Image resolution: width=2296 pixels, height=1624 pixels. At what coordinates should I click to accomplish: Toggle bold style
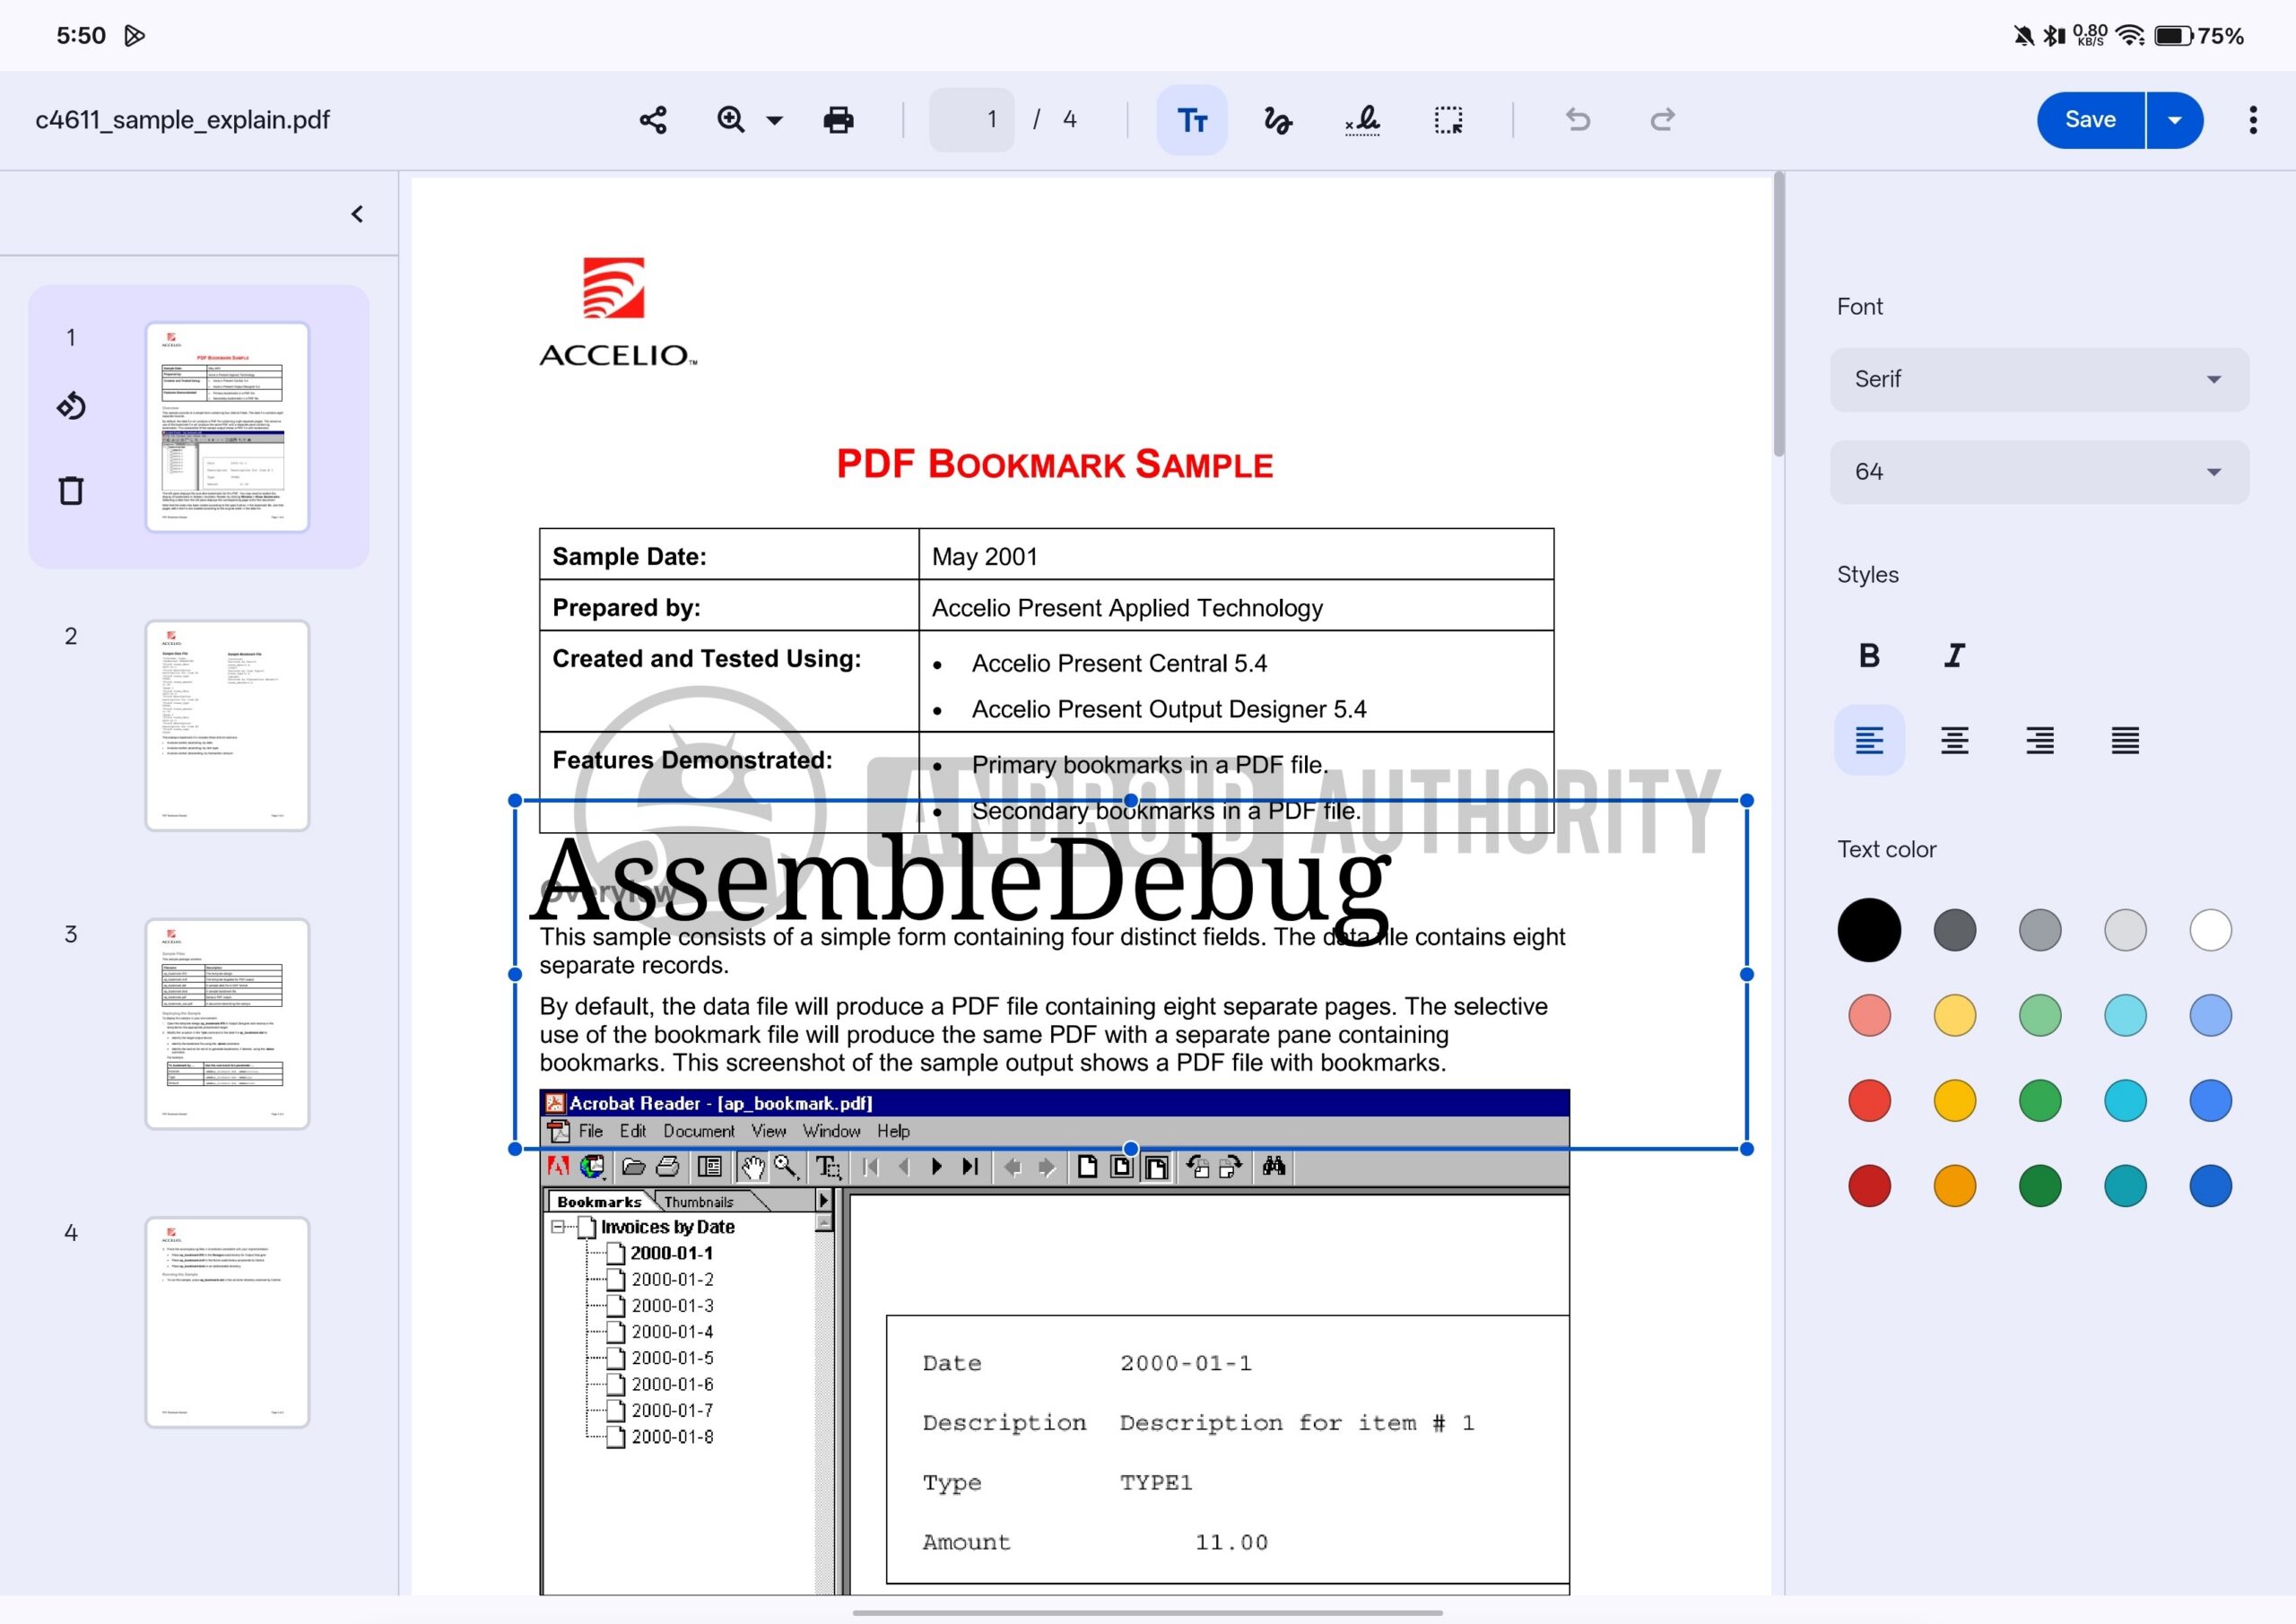tap(1869, 656)
